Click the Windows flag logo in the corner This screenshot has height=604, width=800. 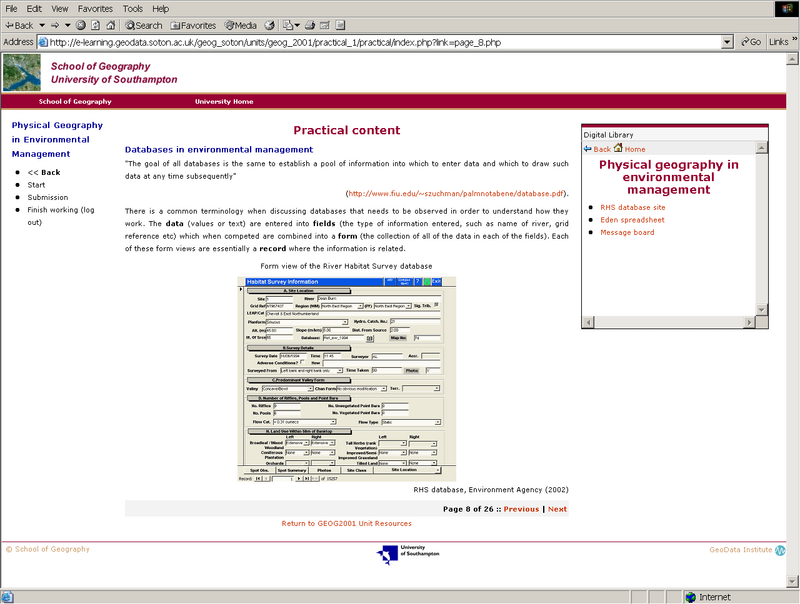(x=787, y=9)
